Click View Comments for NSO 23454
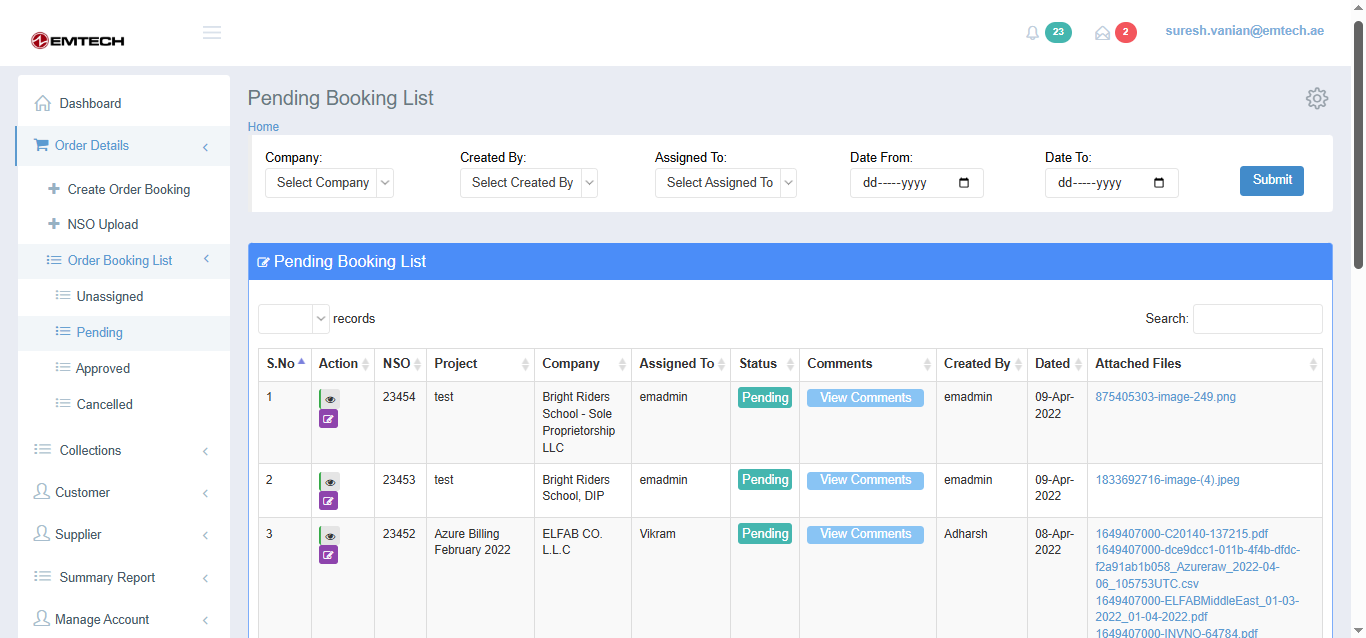 tap(865, 398)
